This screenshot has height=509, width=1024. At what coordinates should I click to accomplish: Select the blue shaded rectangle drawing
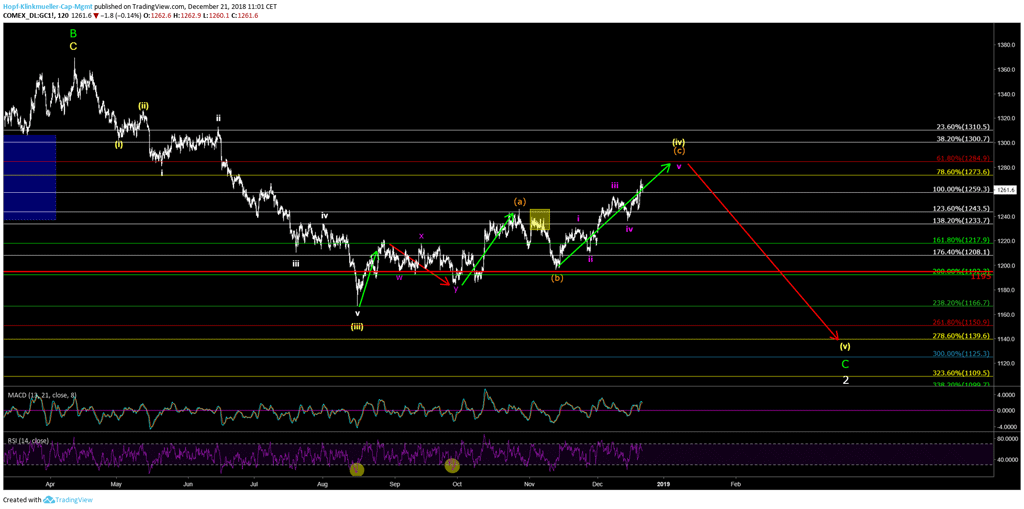click(x=29, y=177)
